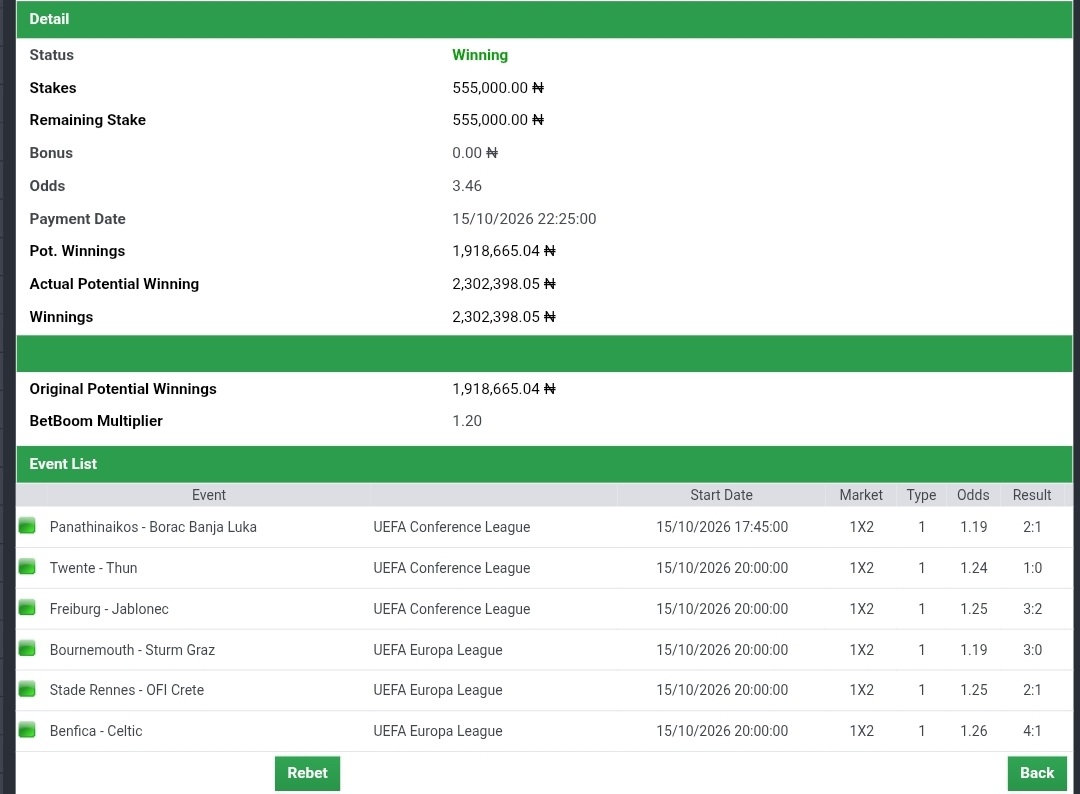Click result 4:1 in Benfica row
1080x794 pixels.
(x=1032, y=731)
